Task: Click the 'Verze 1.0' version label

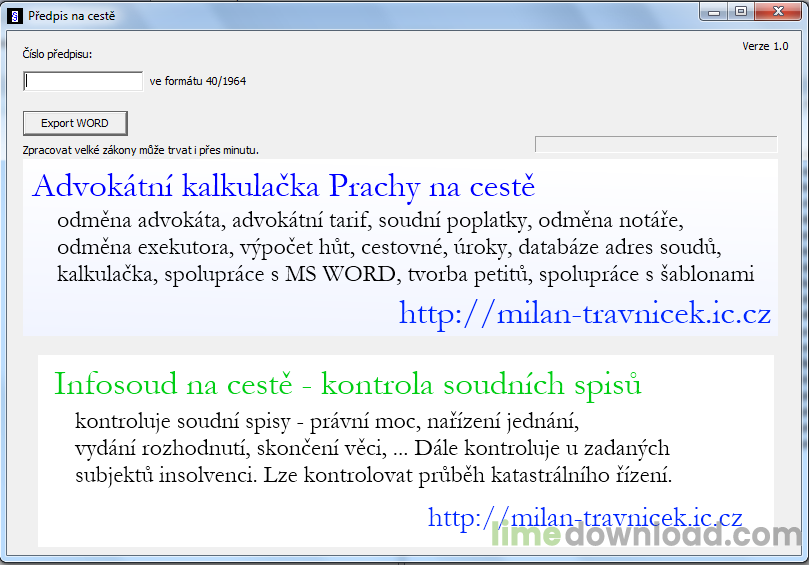Action: (765, 46)
